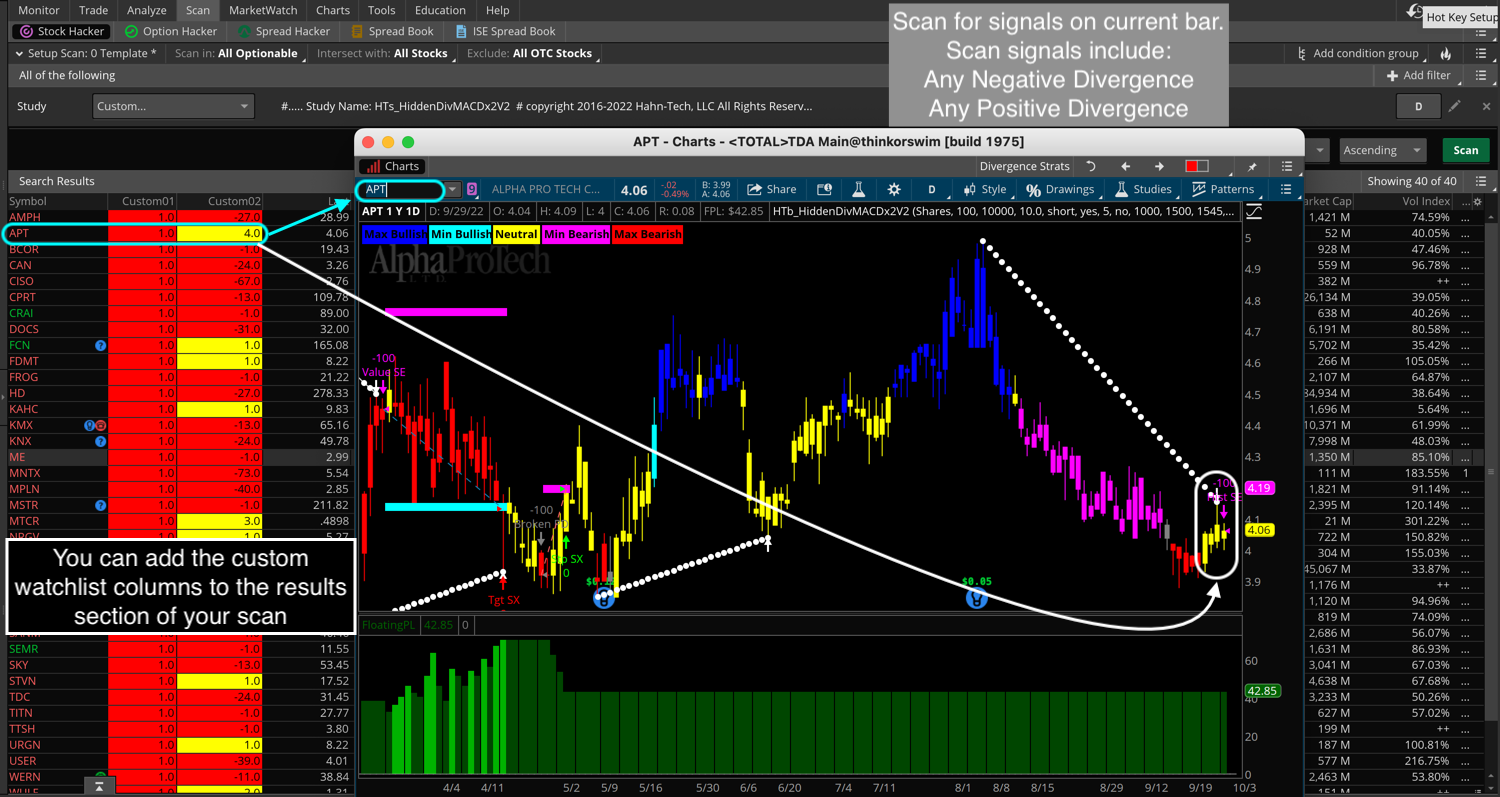1500x797 pixels.
Task: Click the first blue earnings marker icon on the chart
Action: pyautogui.click(x=602, y=598)
